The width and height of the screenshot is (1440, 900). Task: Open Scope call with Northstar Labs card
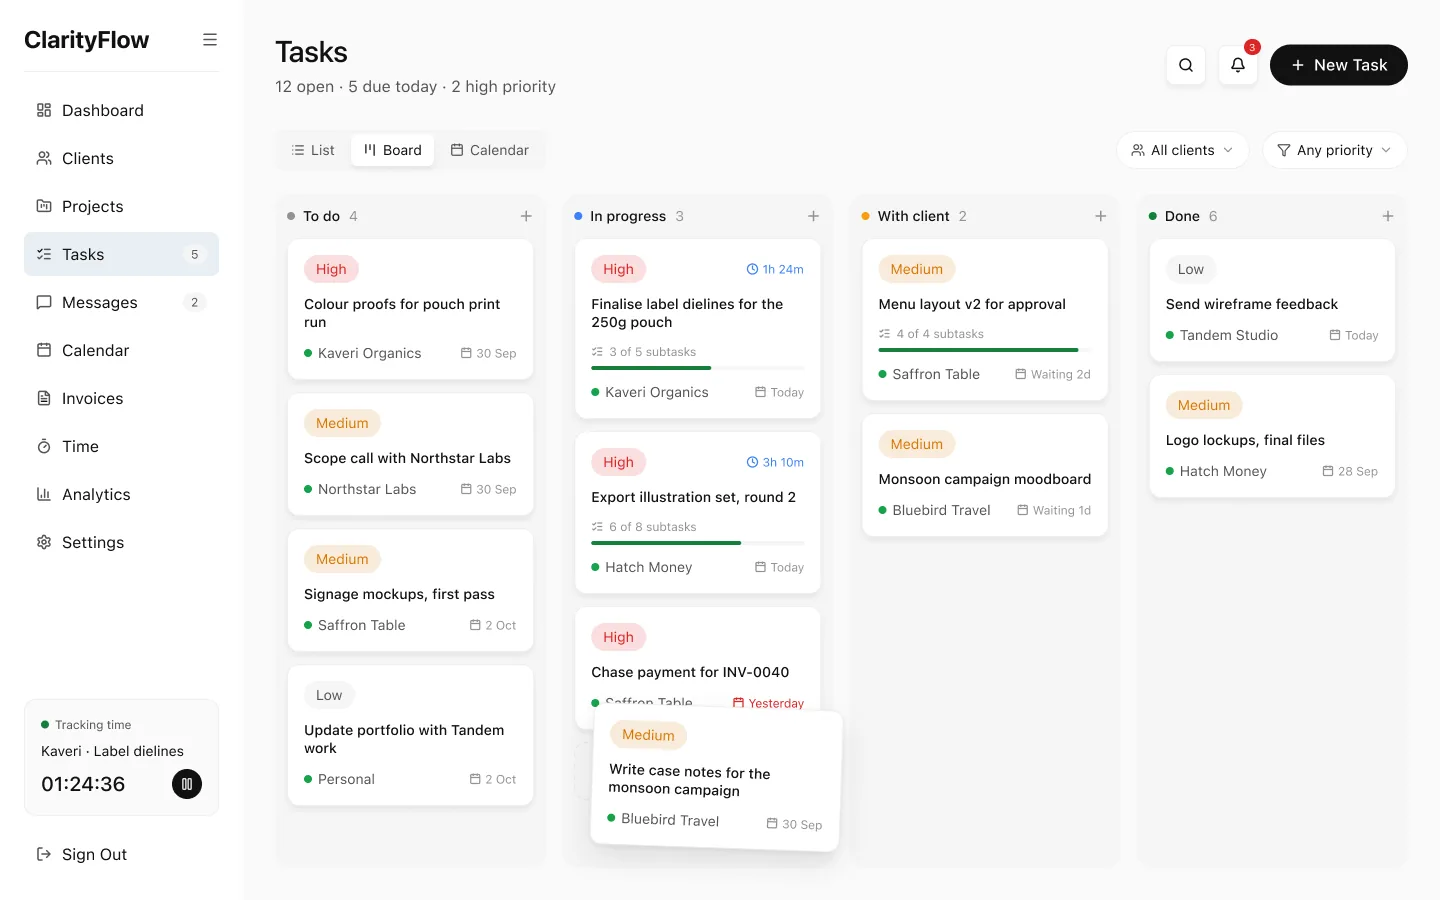point(410,454)
